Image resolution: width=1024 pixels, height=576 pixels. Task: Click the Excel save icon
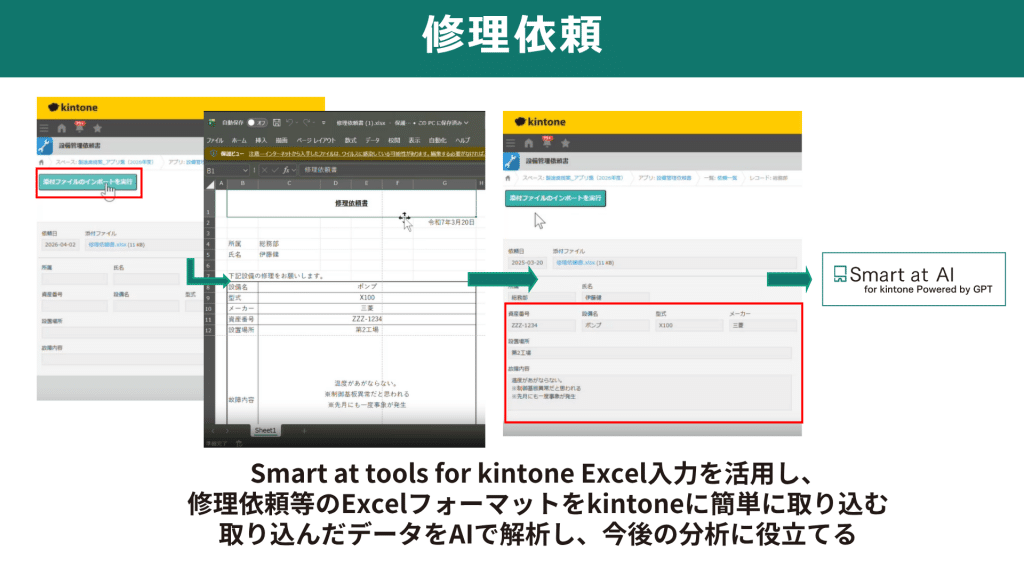point(277,123)
